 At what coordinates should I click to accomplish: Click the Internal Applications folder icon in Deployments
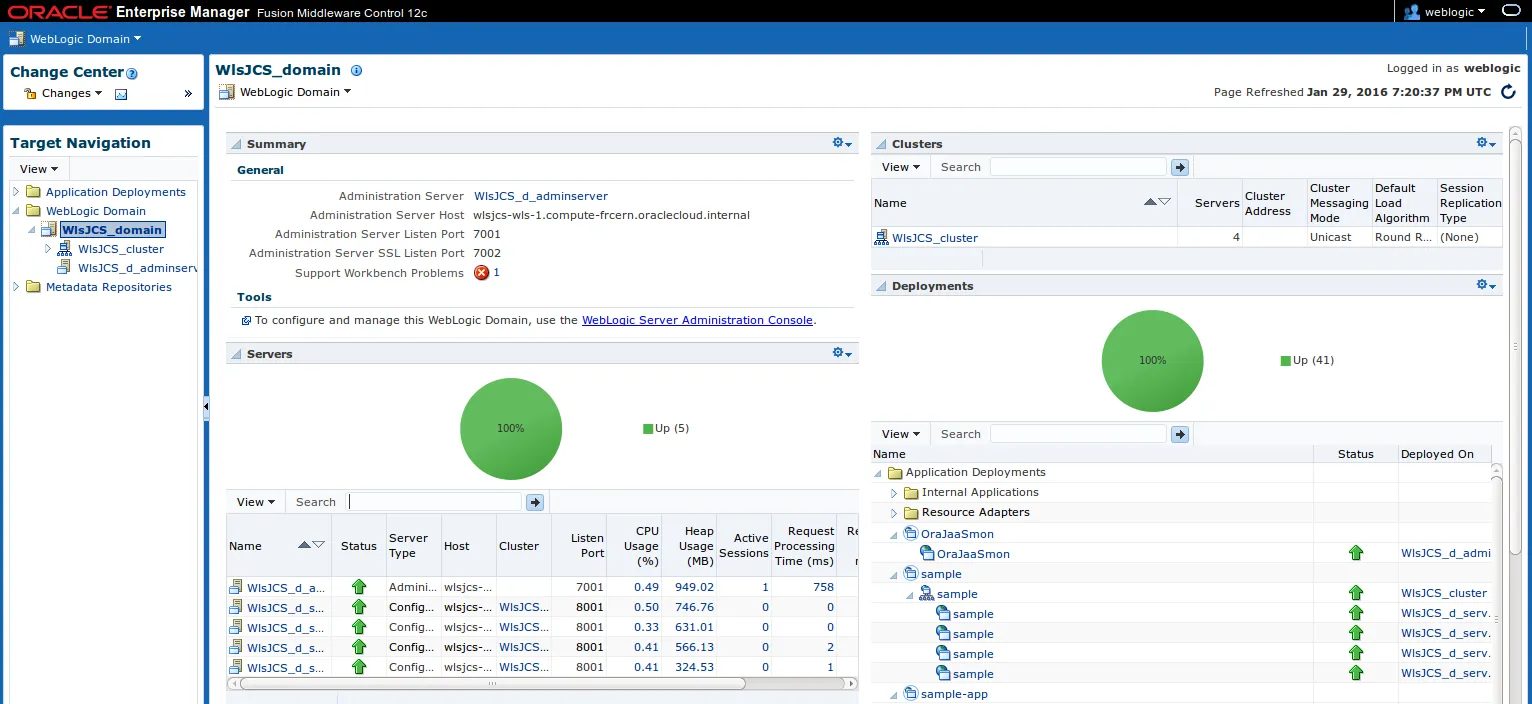point(911,493)
